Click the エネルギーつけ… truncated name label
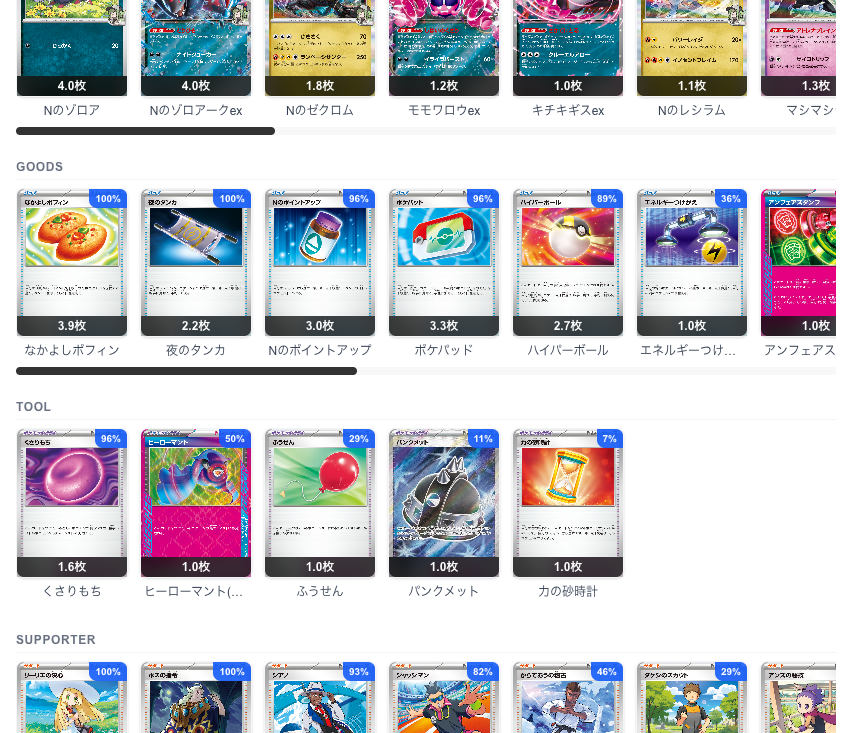This screenshot has height=733, width=842. coord(689,350)
